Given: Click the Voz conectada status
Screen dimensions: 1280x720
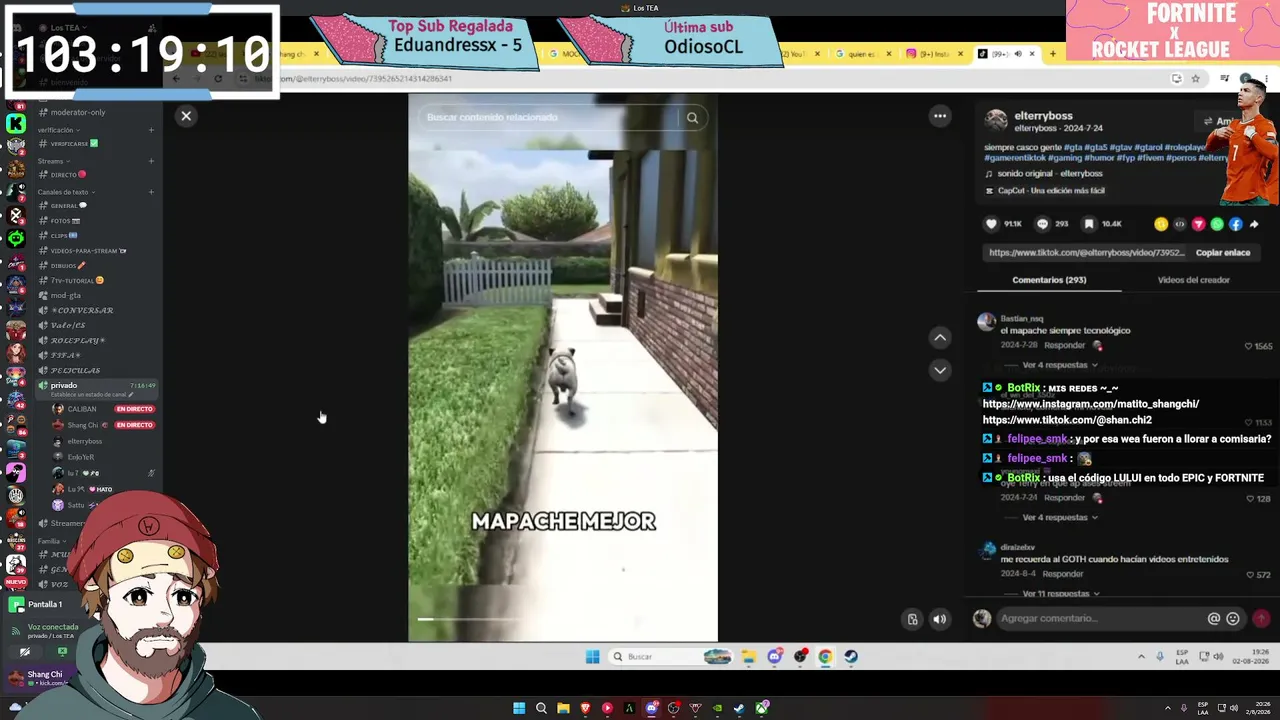Looking at the screenshot, I should pos(53,627).
